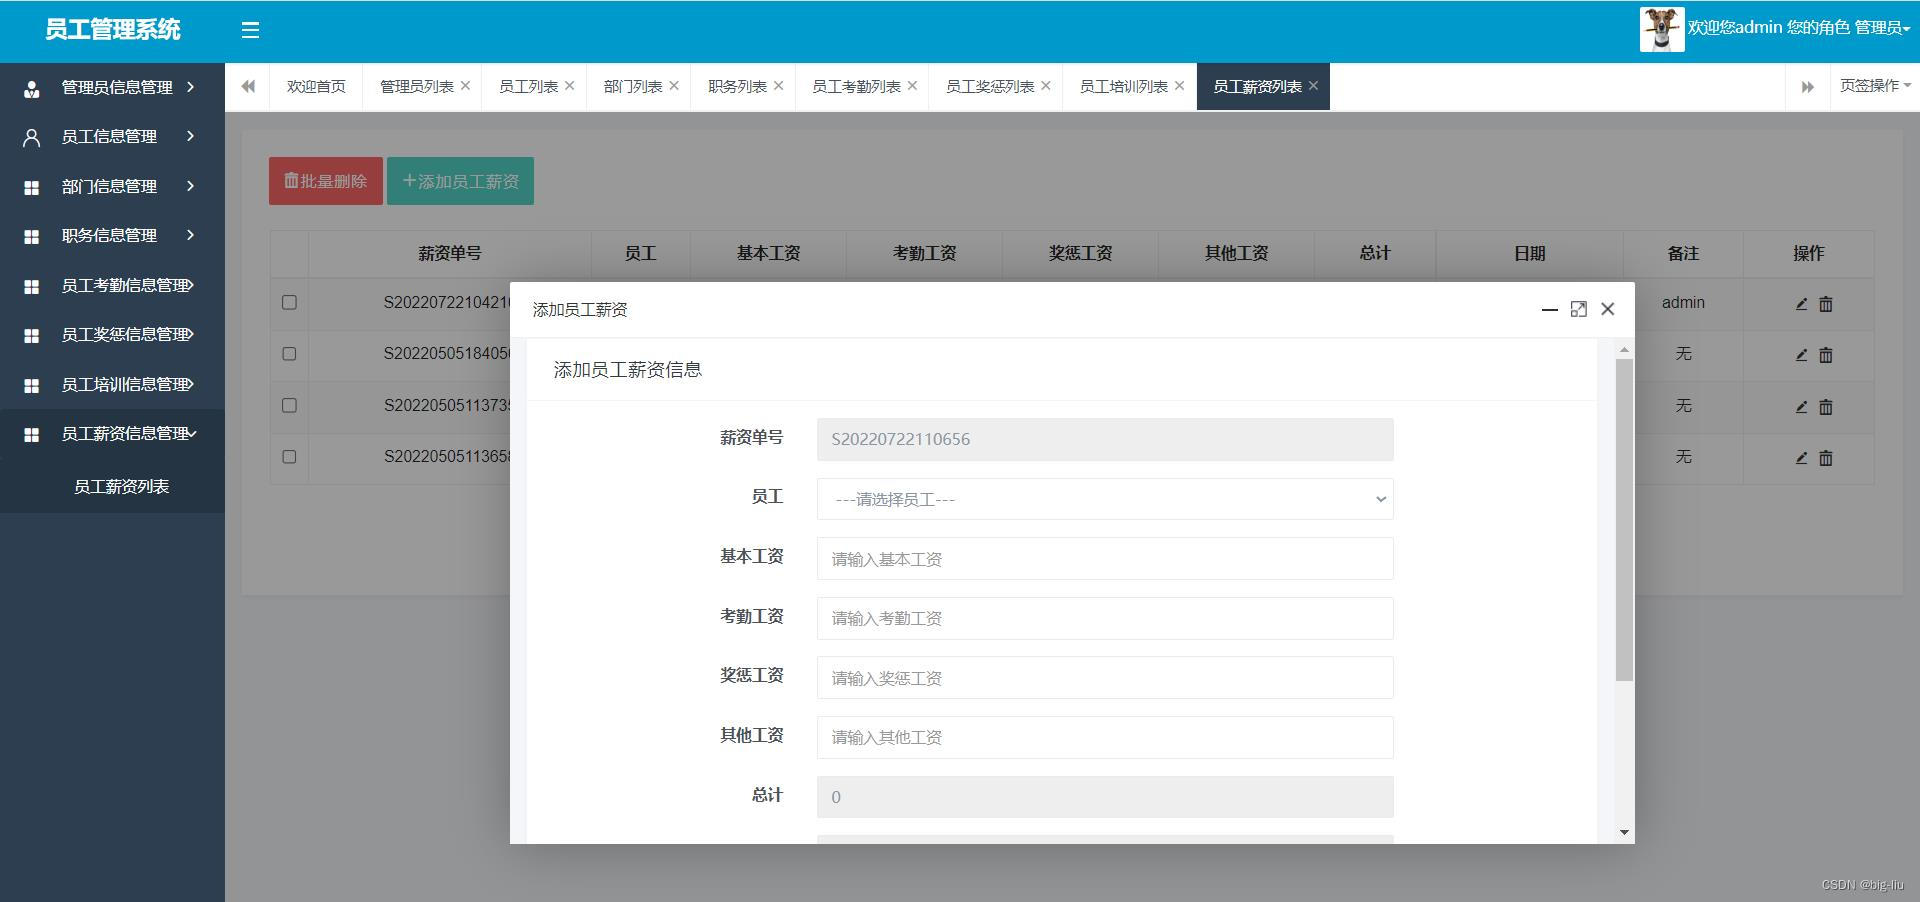
Task: Check the fourth salary row checkbox
Action: click(x=289, y=457)
